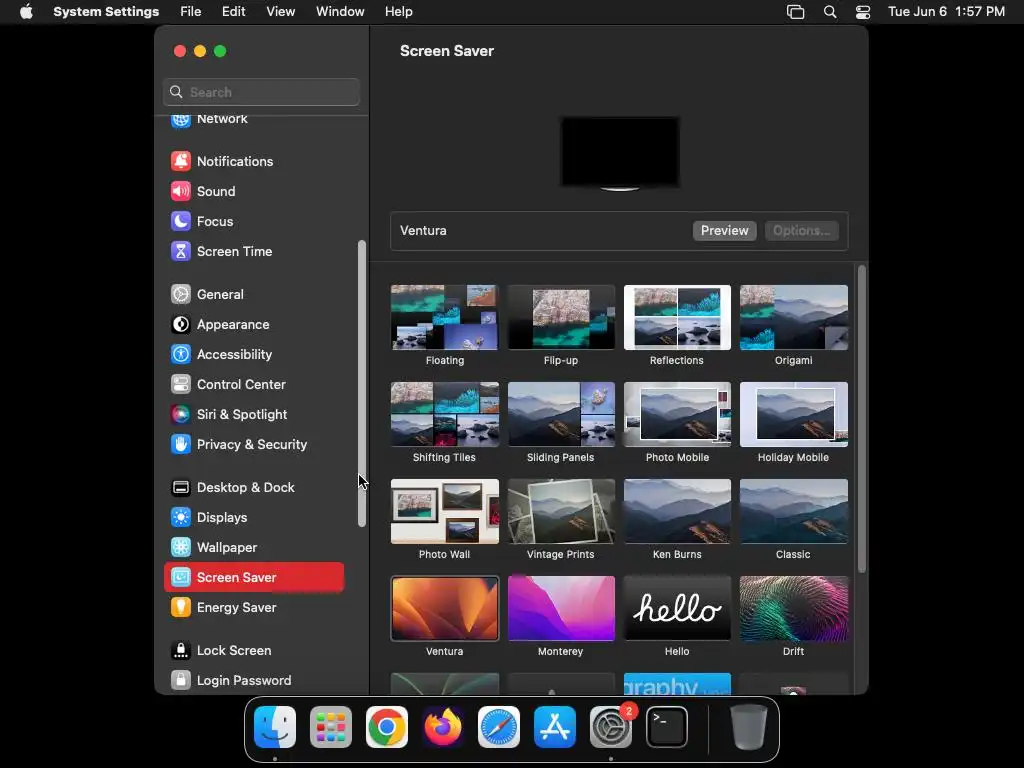This screenshot has width=1024, height=768.
Task: Choose the Holiday Mobile screen saver
Action: (793, 414)
